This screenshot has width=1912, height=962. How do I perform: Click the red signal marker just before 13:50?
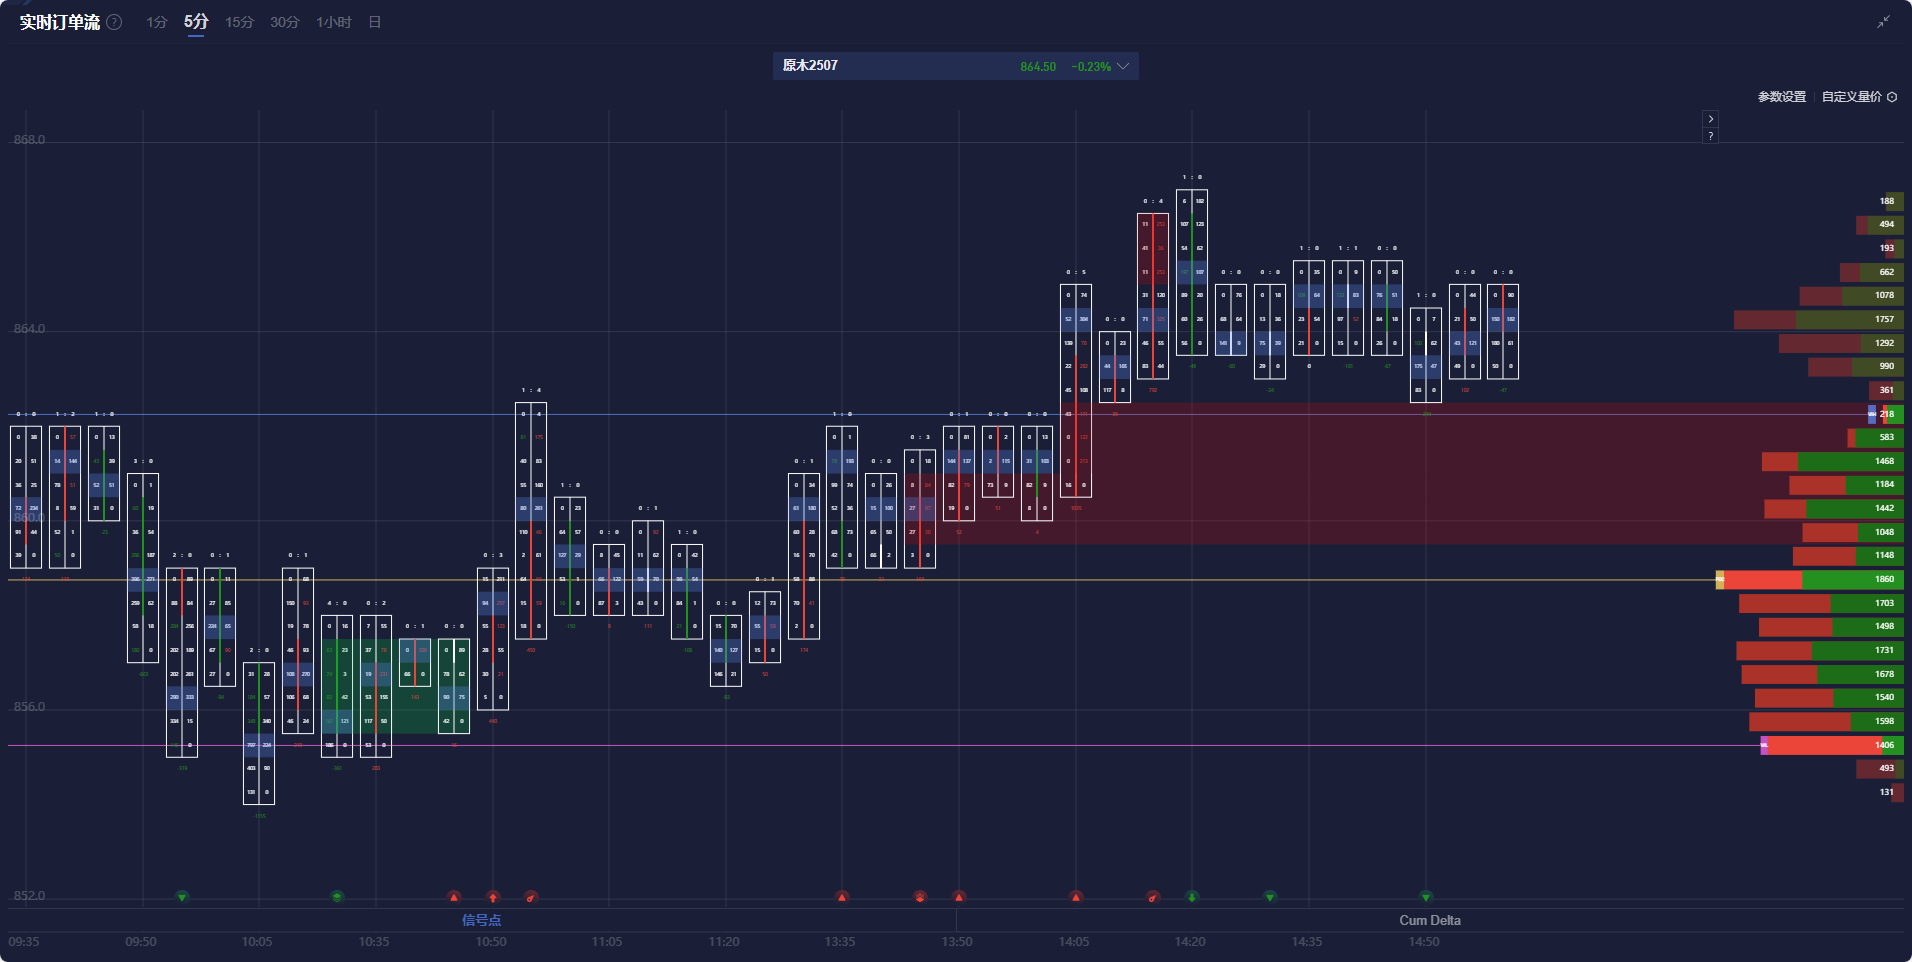(x=920, y=897)
